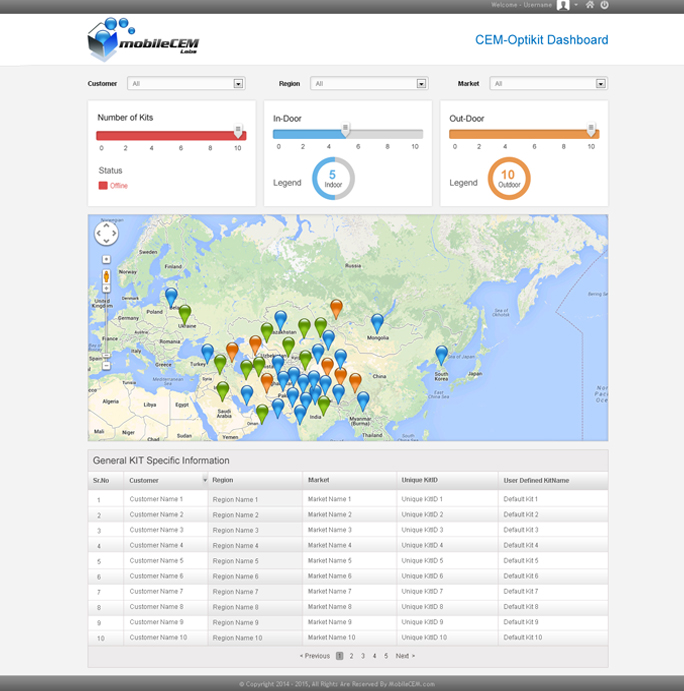Go to the Previous page
The image size is (684, 691).
(x=315, y=656)
